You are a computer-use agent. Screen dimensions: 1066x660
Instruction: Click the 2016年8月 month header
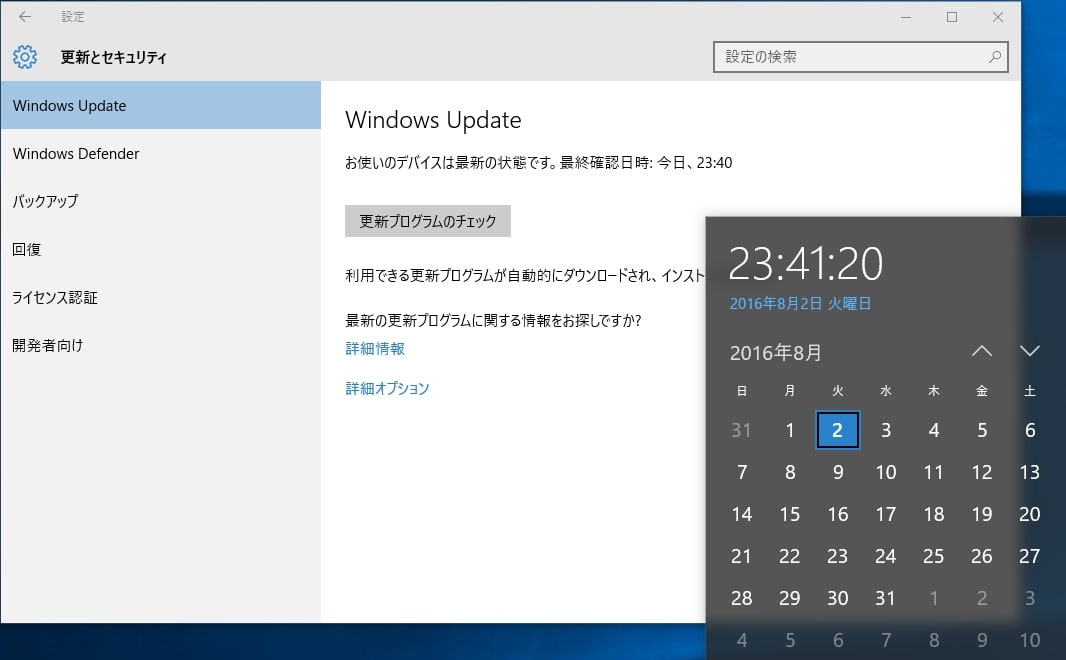pos(776,353)
